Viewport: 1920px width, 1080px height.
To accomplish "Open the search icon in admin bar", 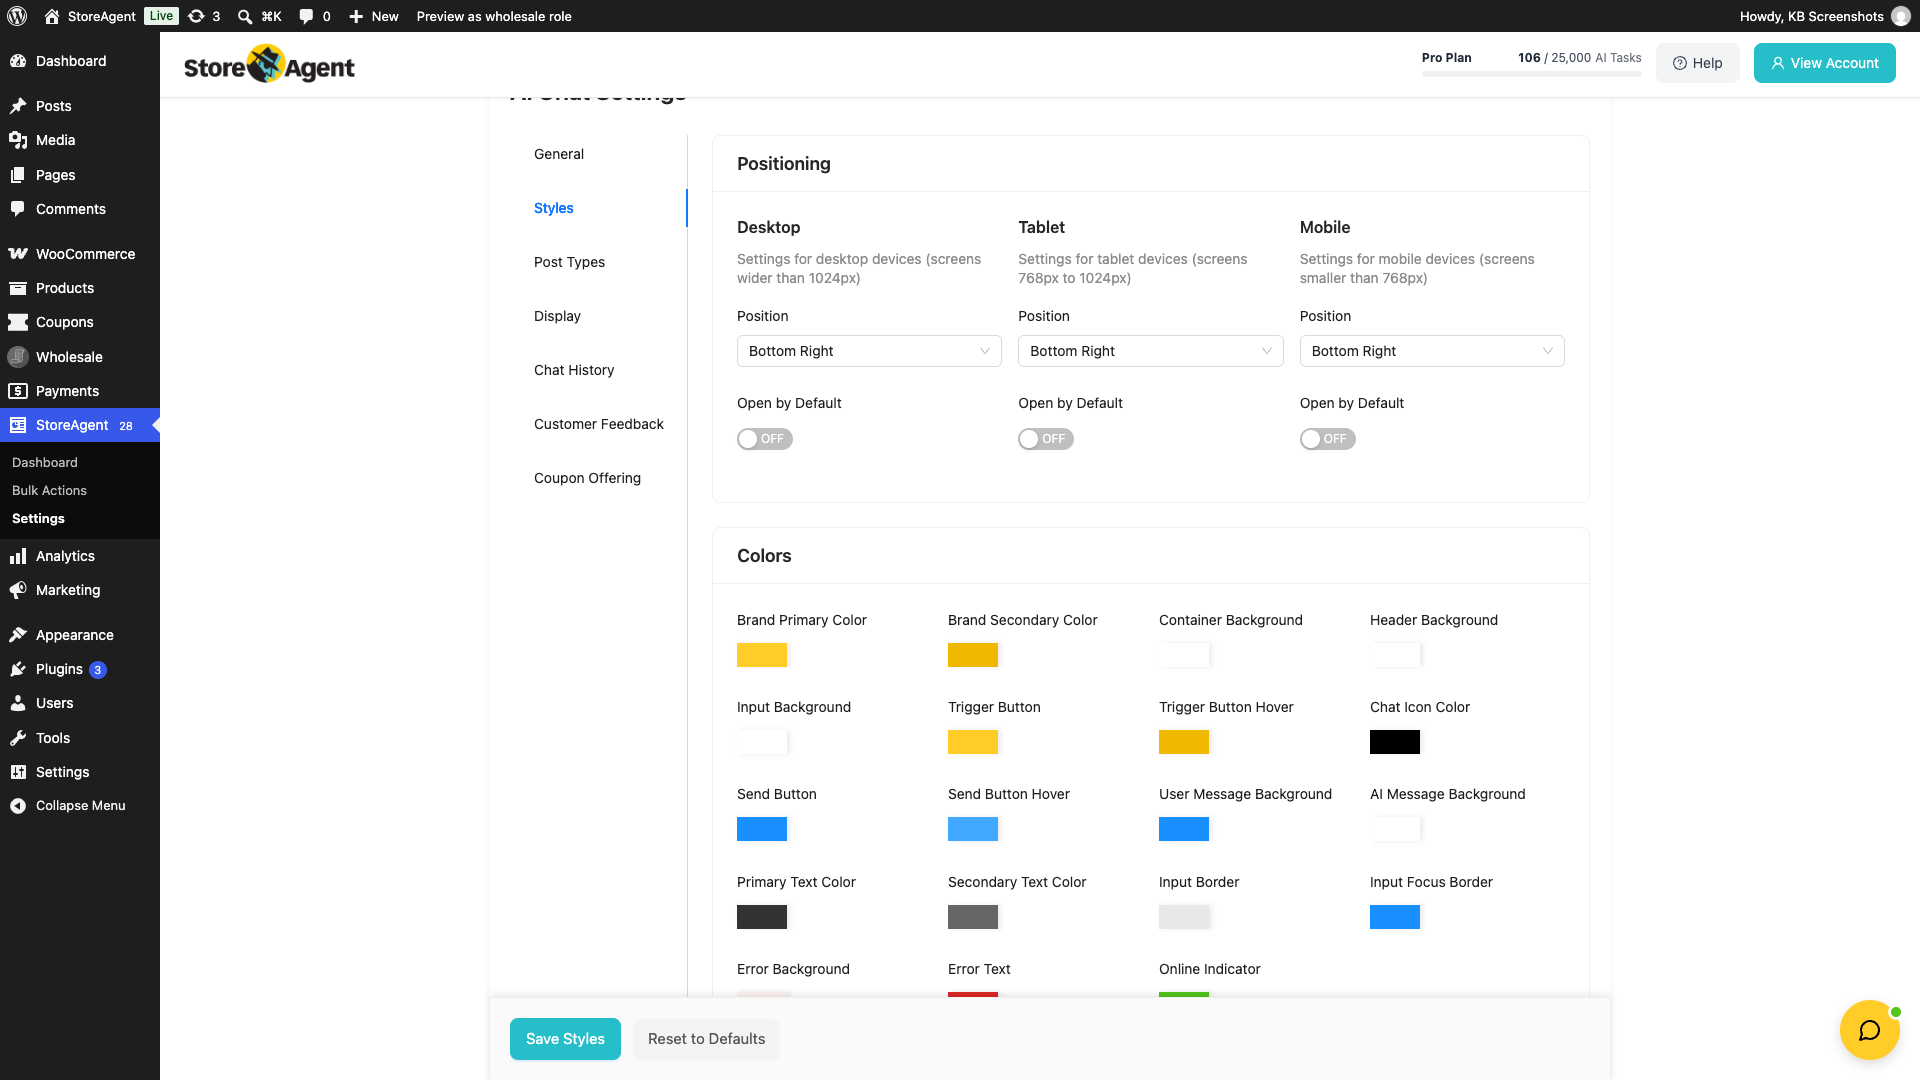I will point(245,16).
